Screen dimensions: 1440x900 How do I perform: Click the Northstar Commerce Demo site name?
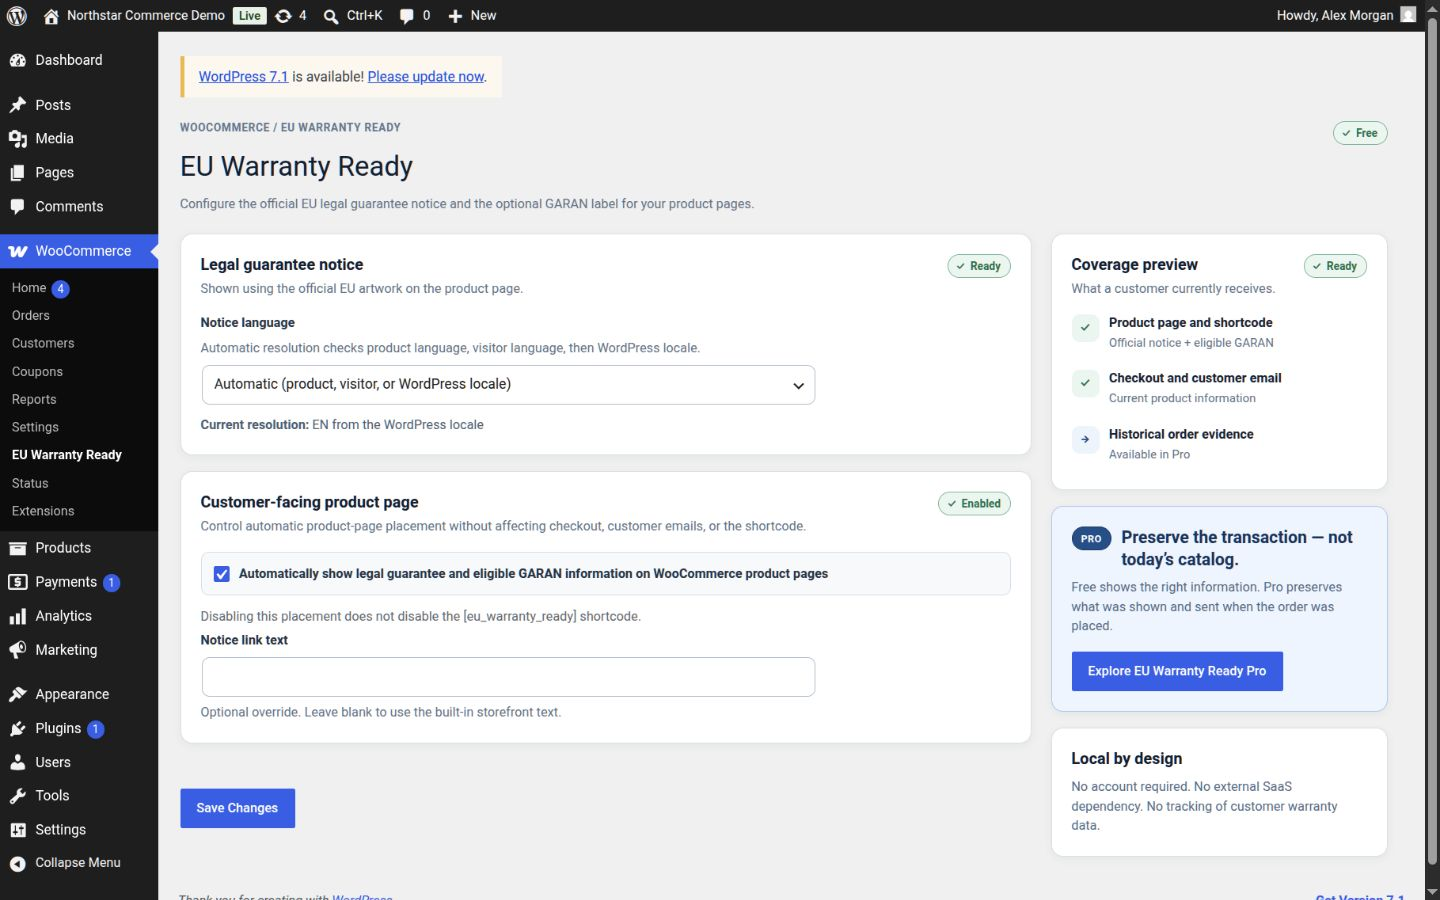(x=146, y=16)
